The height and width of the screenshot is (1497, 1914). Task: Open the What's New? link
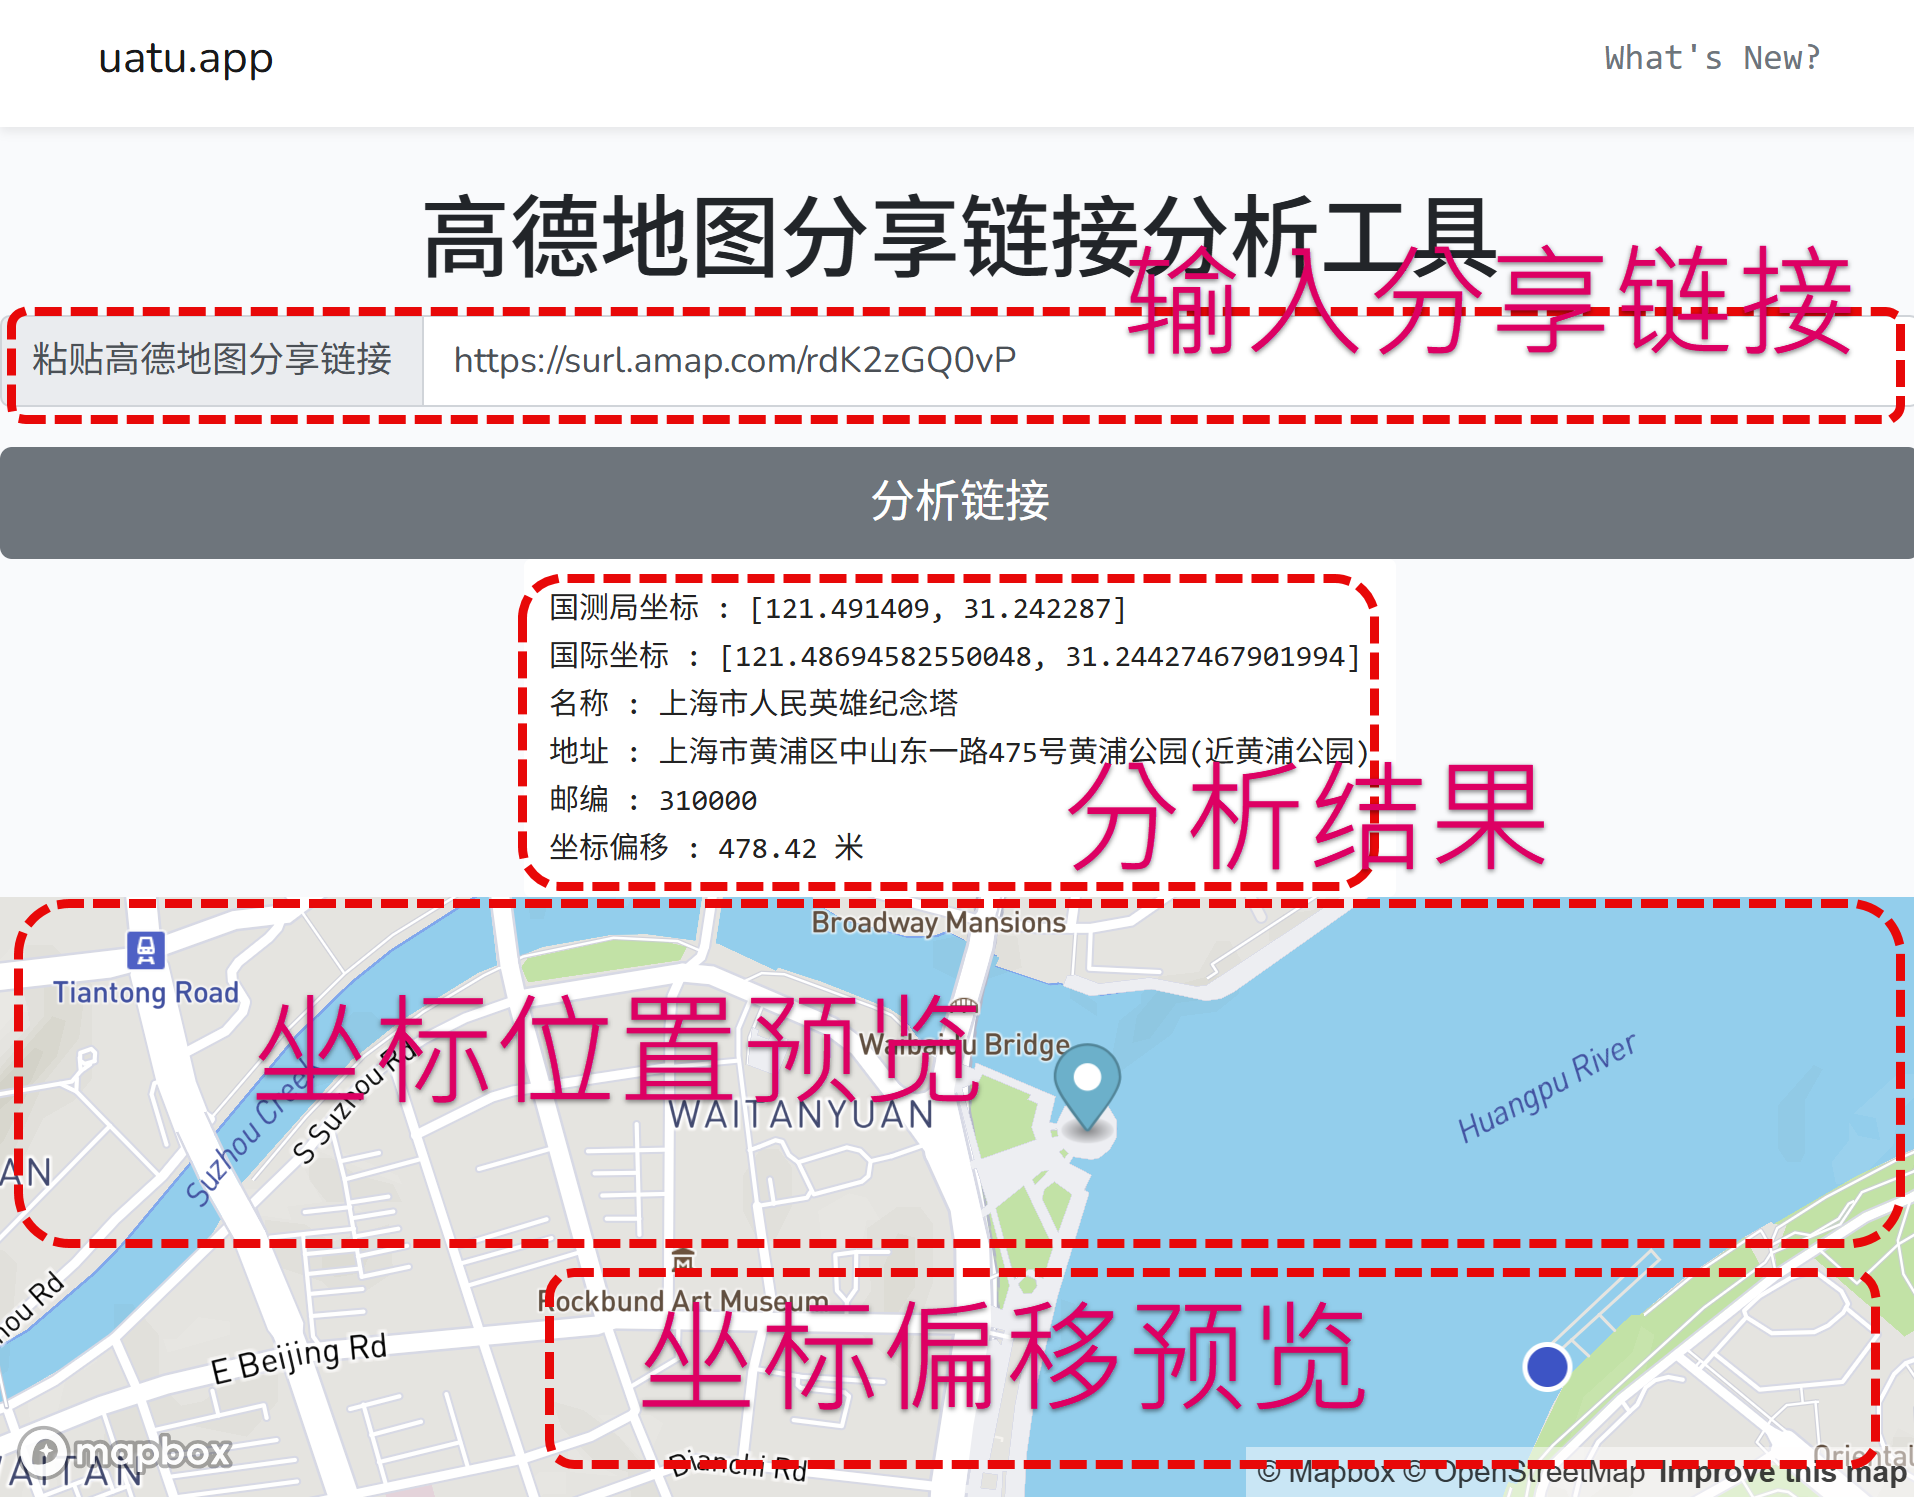coord(1712,58)
